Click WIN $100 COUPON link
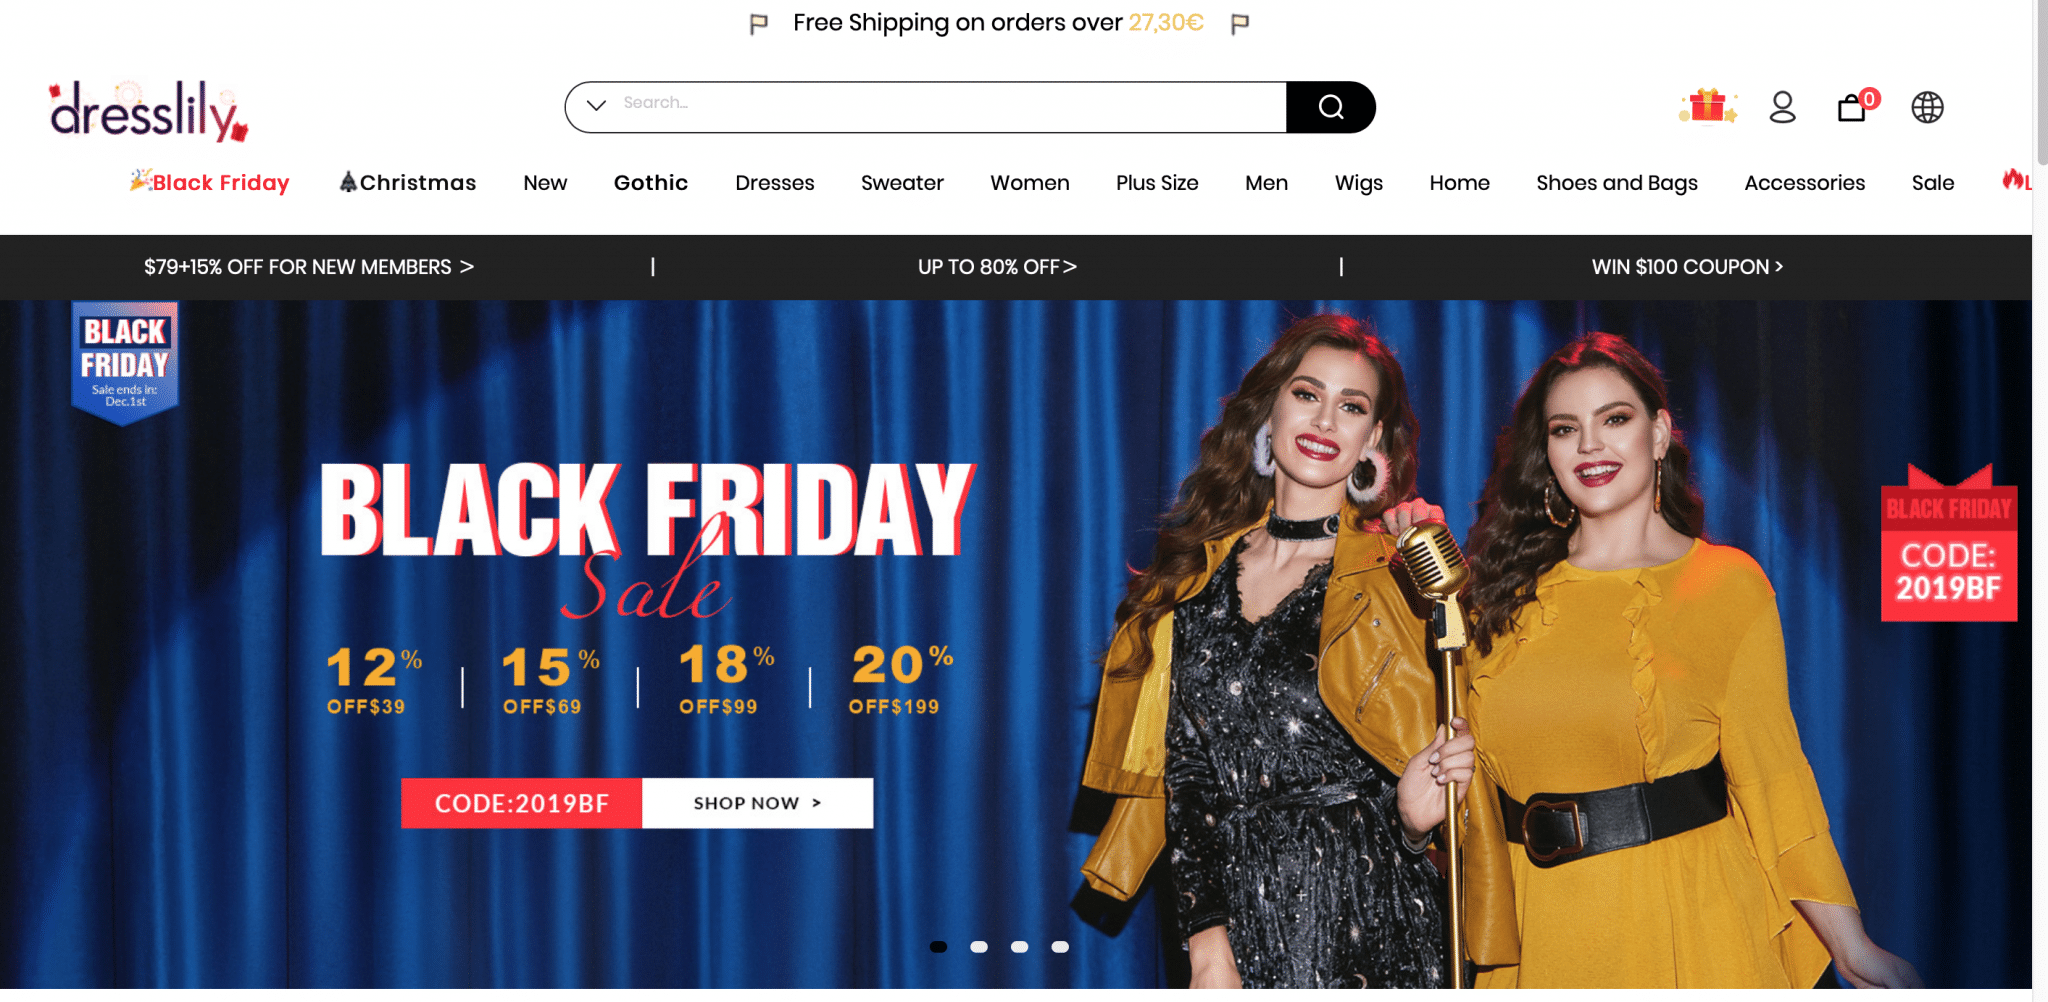Screen dimensions: 2048x1002 (x=1687, y=267)
